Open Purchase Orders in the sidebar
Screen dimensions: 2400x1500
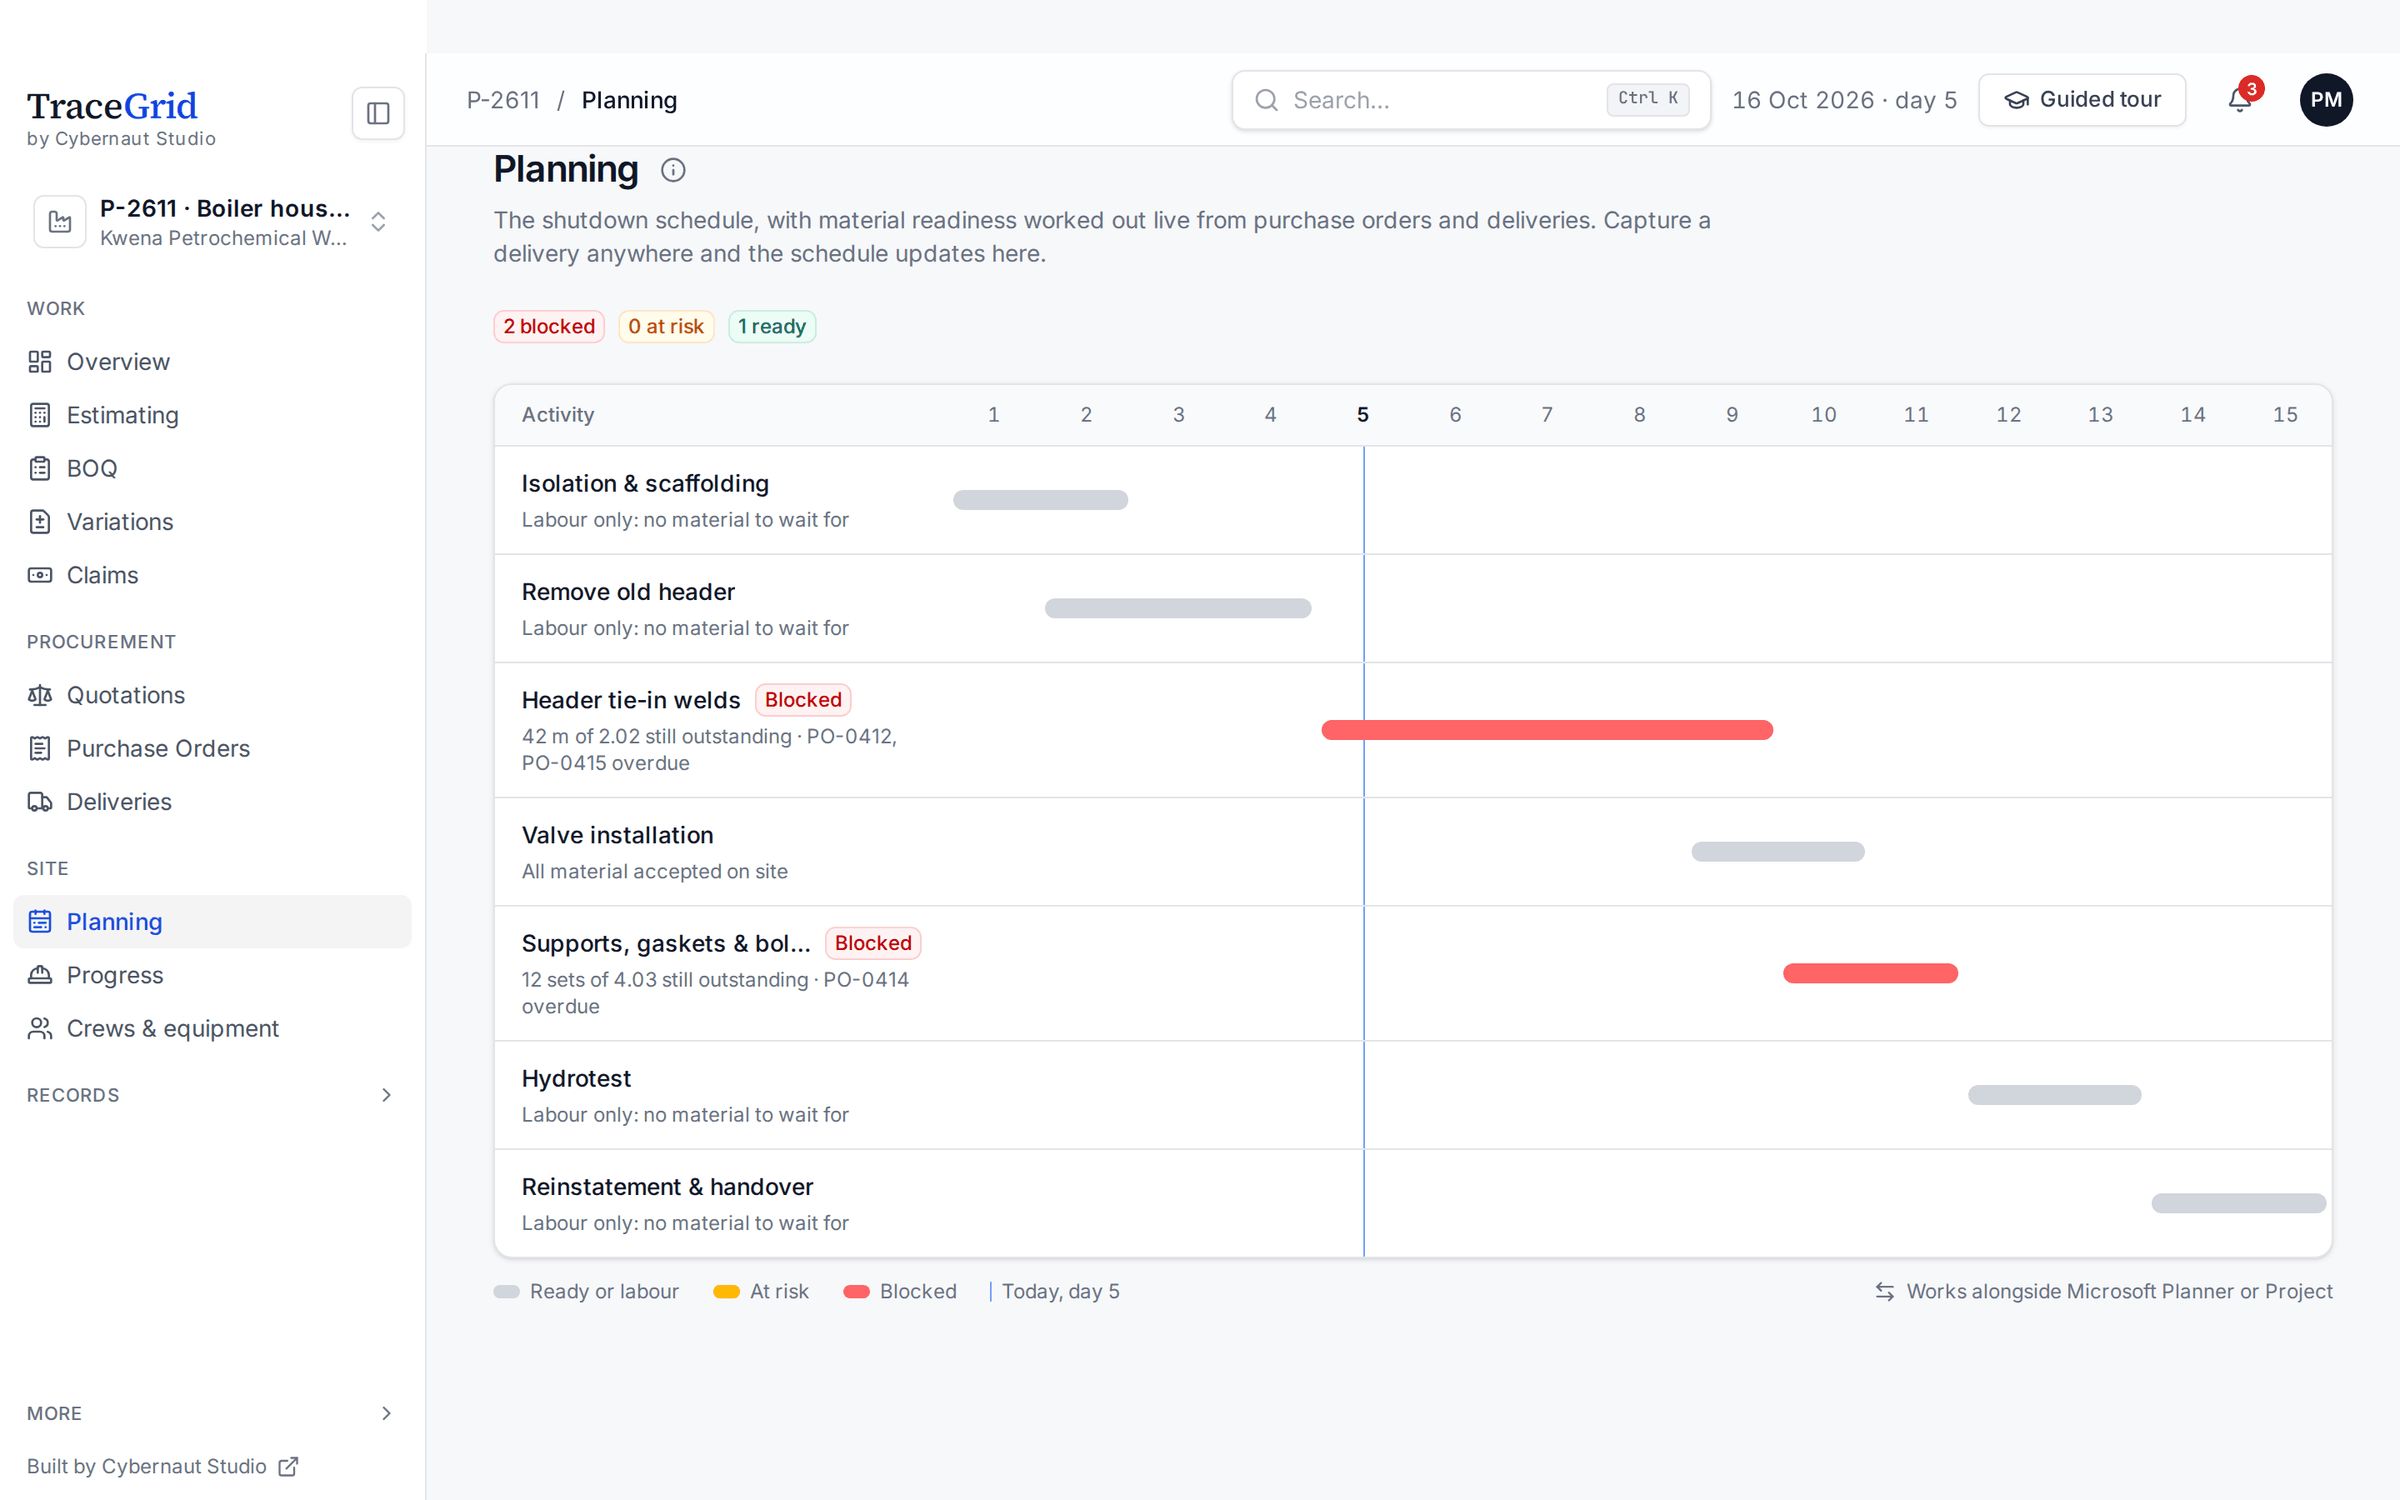coord(212,748)
